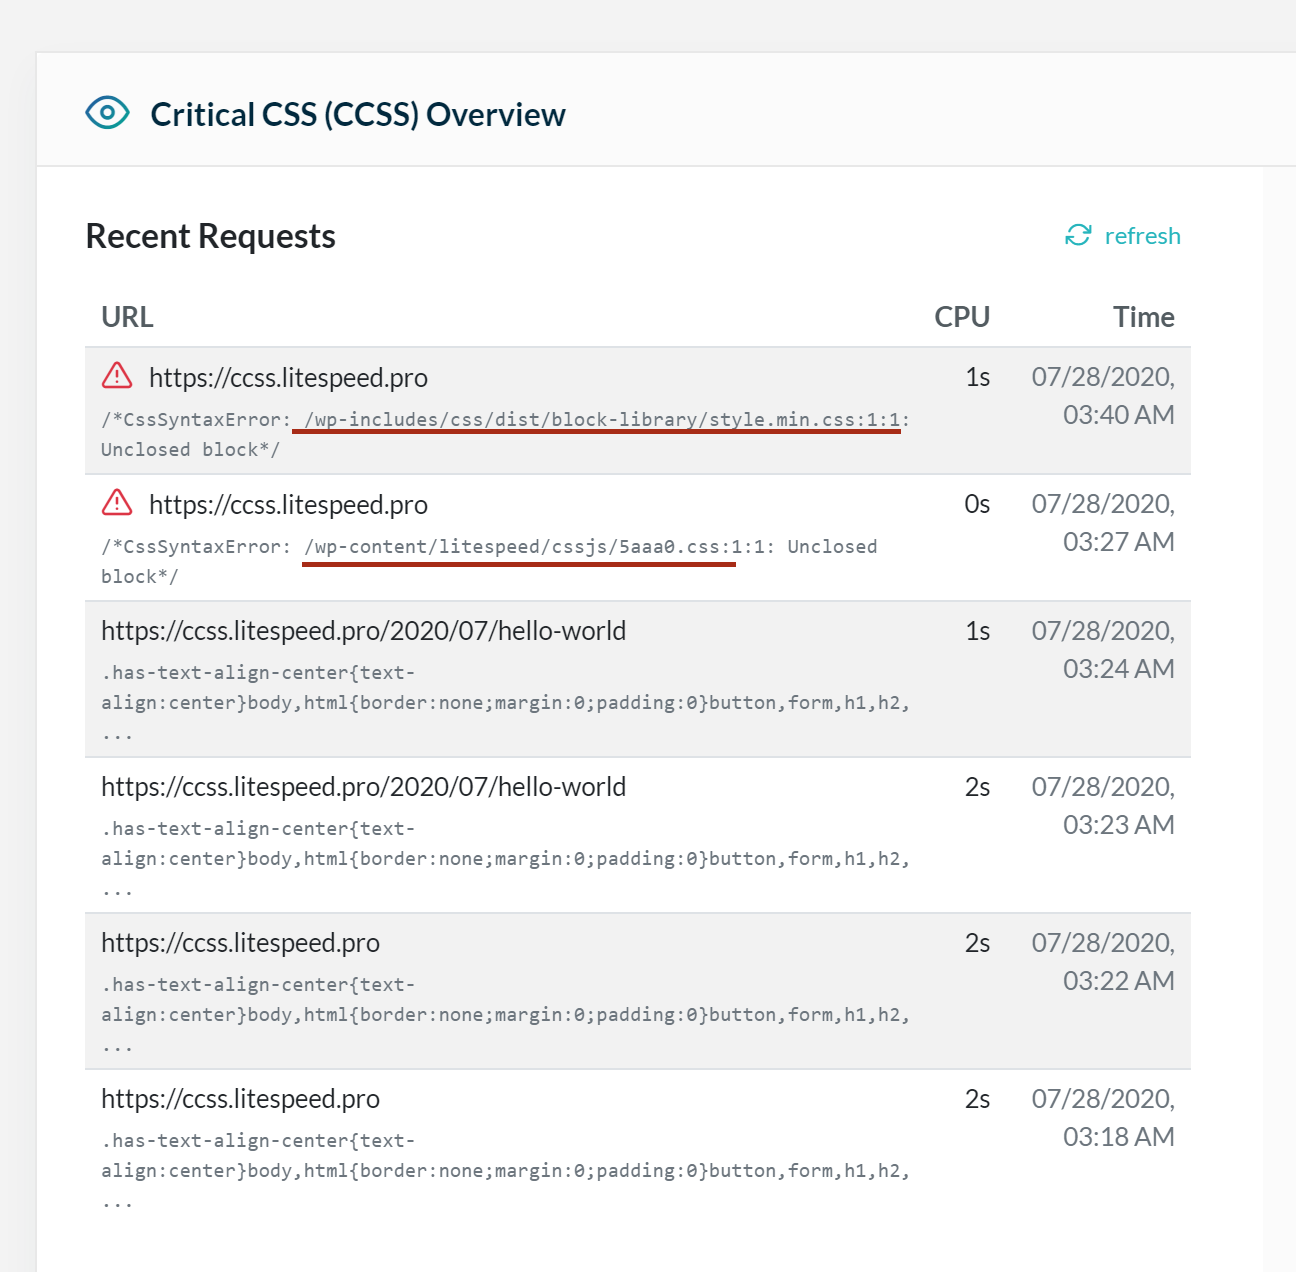The width and height of the screenshot is (1296, 1272).
Task: Open ccss.litespeed.pro URL of 03:22 AM request
Action: pos(240,943)
